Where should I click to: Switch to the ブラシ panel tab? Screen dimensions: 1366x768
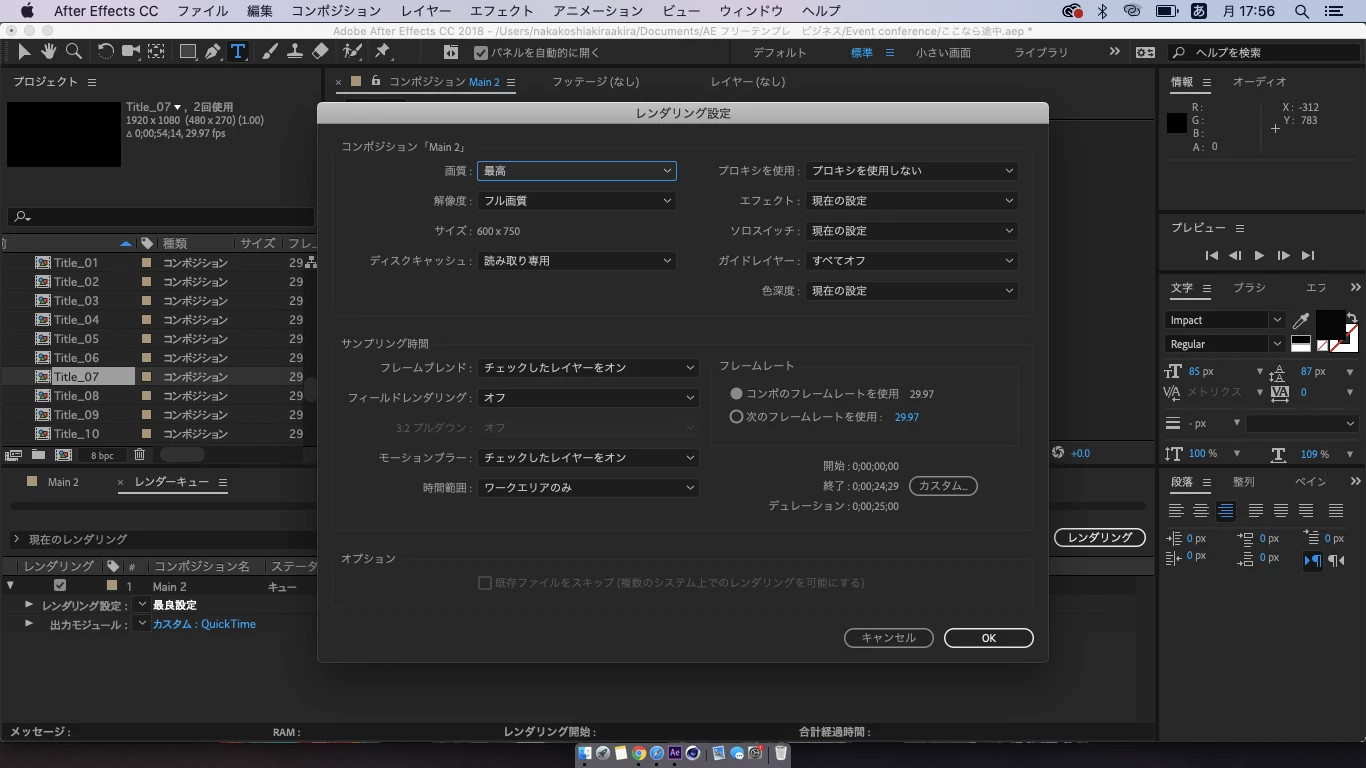click(1249, 288)
